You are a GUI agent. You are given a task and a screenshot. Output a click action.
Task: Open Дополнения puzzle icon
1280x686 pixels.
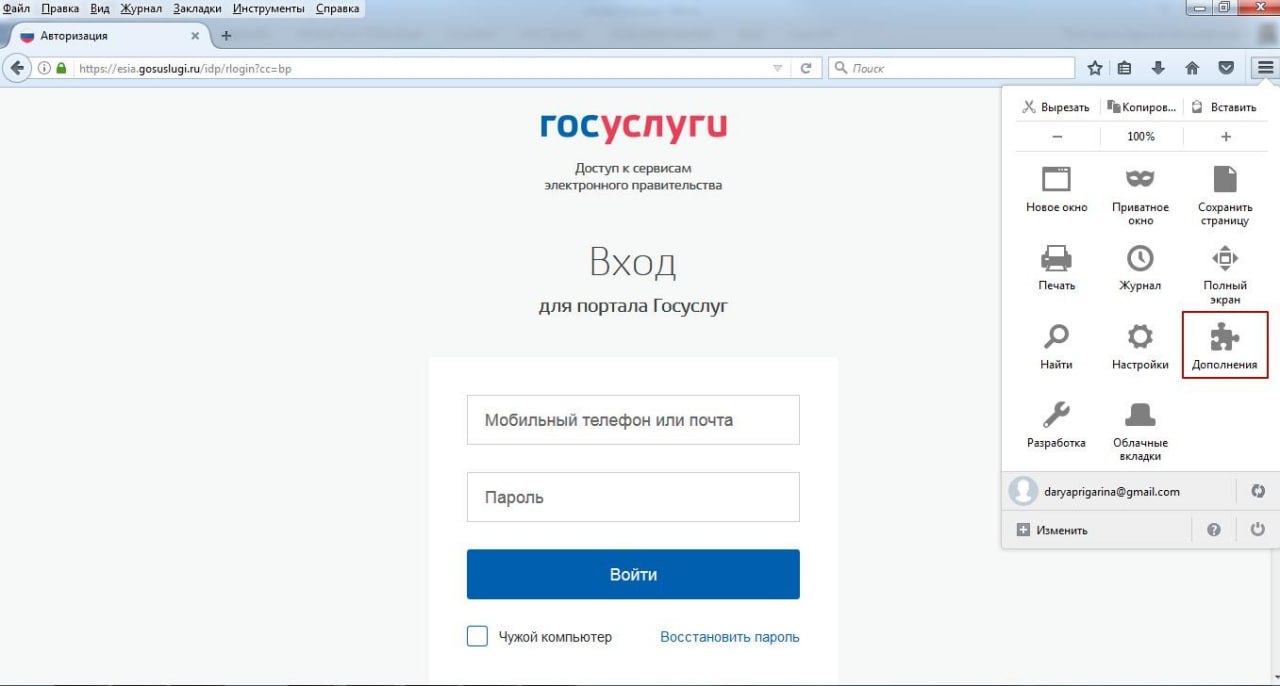click(1225, 345)
